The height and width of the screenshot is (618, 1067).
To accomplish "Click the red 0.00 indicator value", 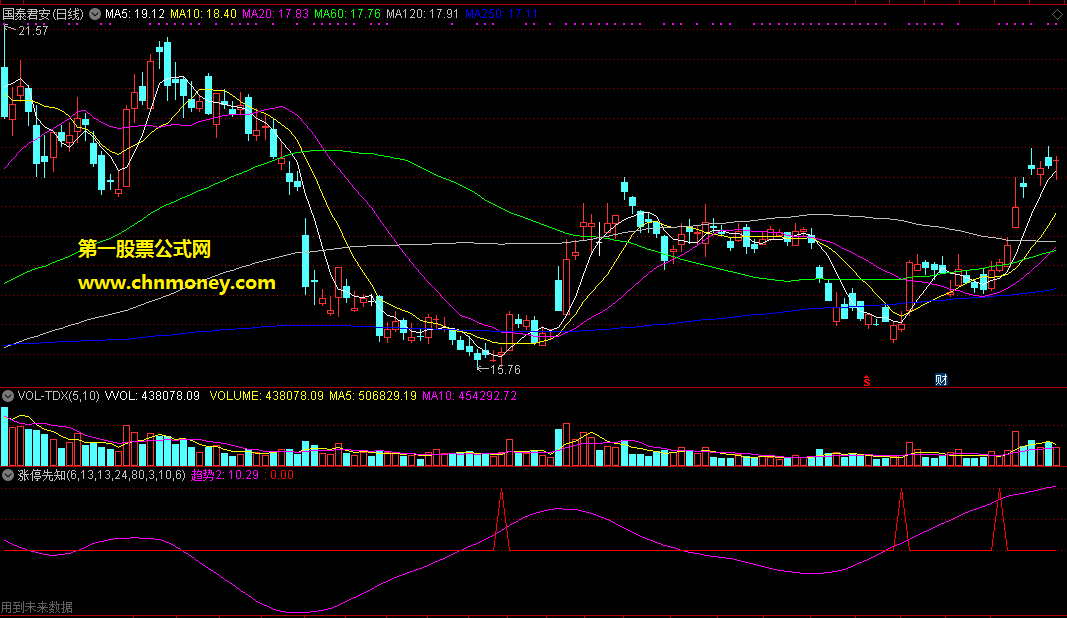I will pyautogui.click(x=280, y=475).
